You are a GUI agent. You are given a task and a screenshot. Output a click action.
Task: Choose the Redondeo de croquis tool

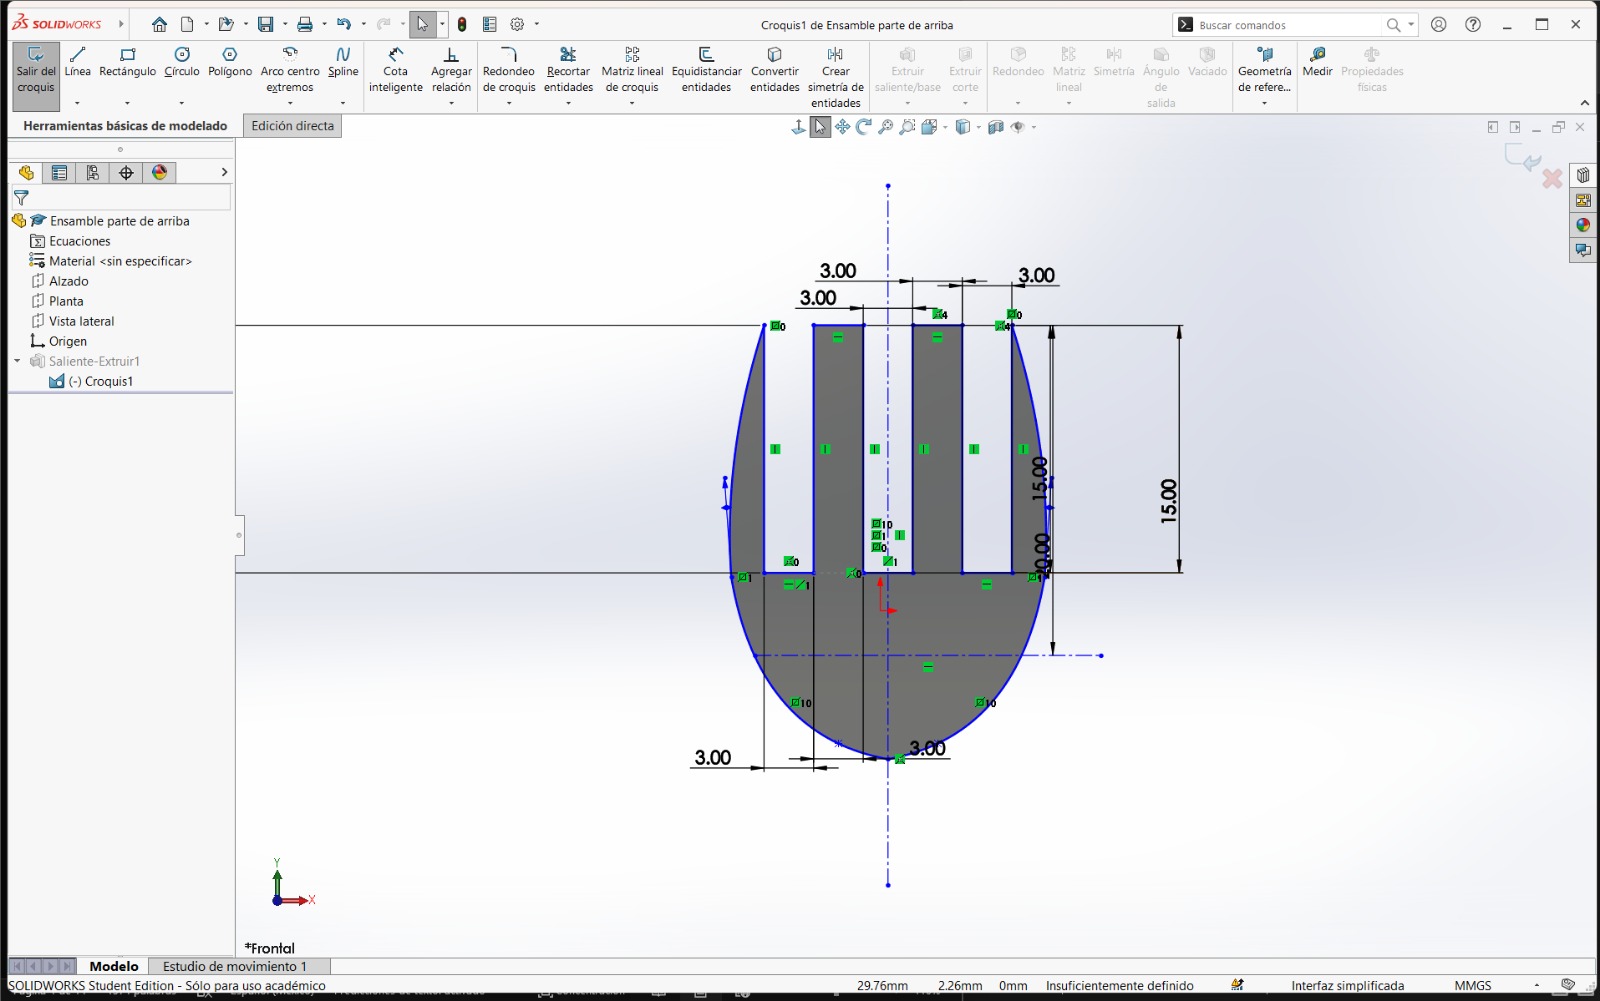pos(509,70)
